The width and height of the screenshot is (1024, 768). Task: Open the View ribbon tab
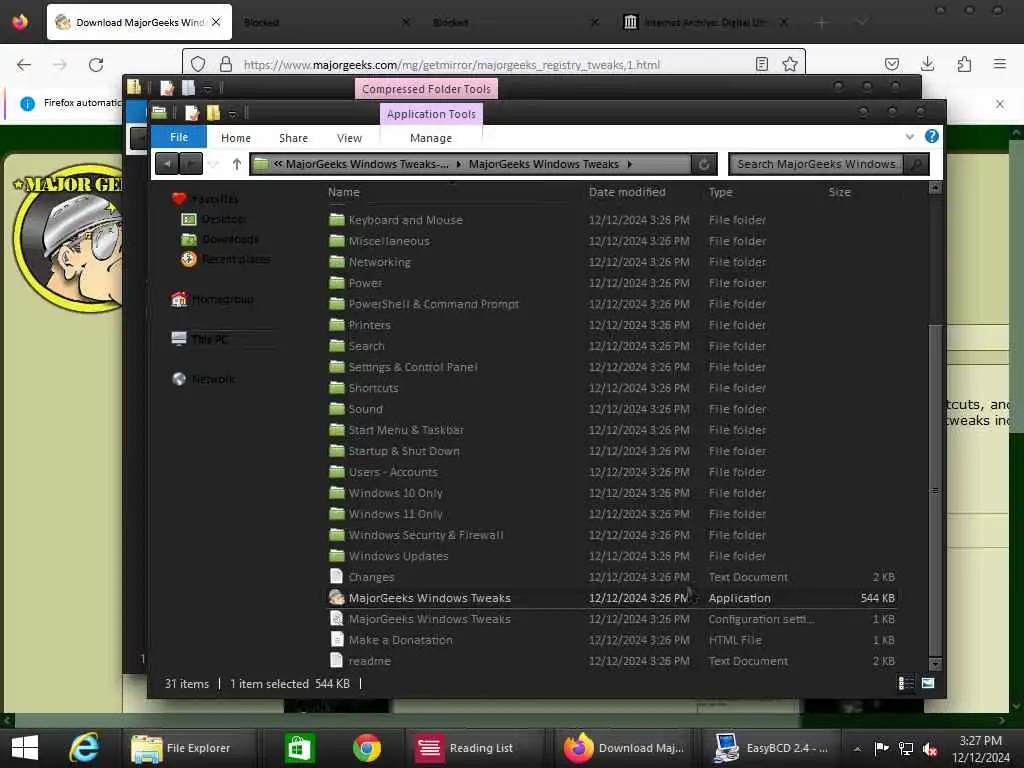tap(349, 138)
